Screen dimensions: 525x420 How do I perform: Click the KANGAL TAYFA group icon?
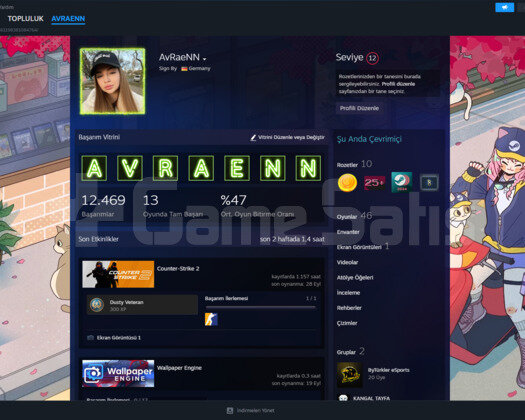344,398
